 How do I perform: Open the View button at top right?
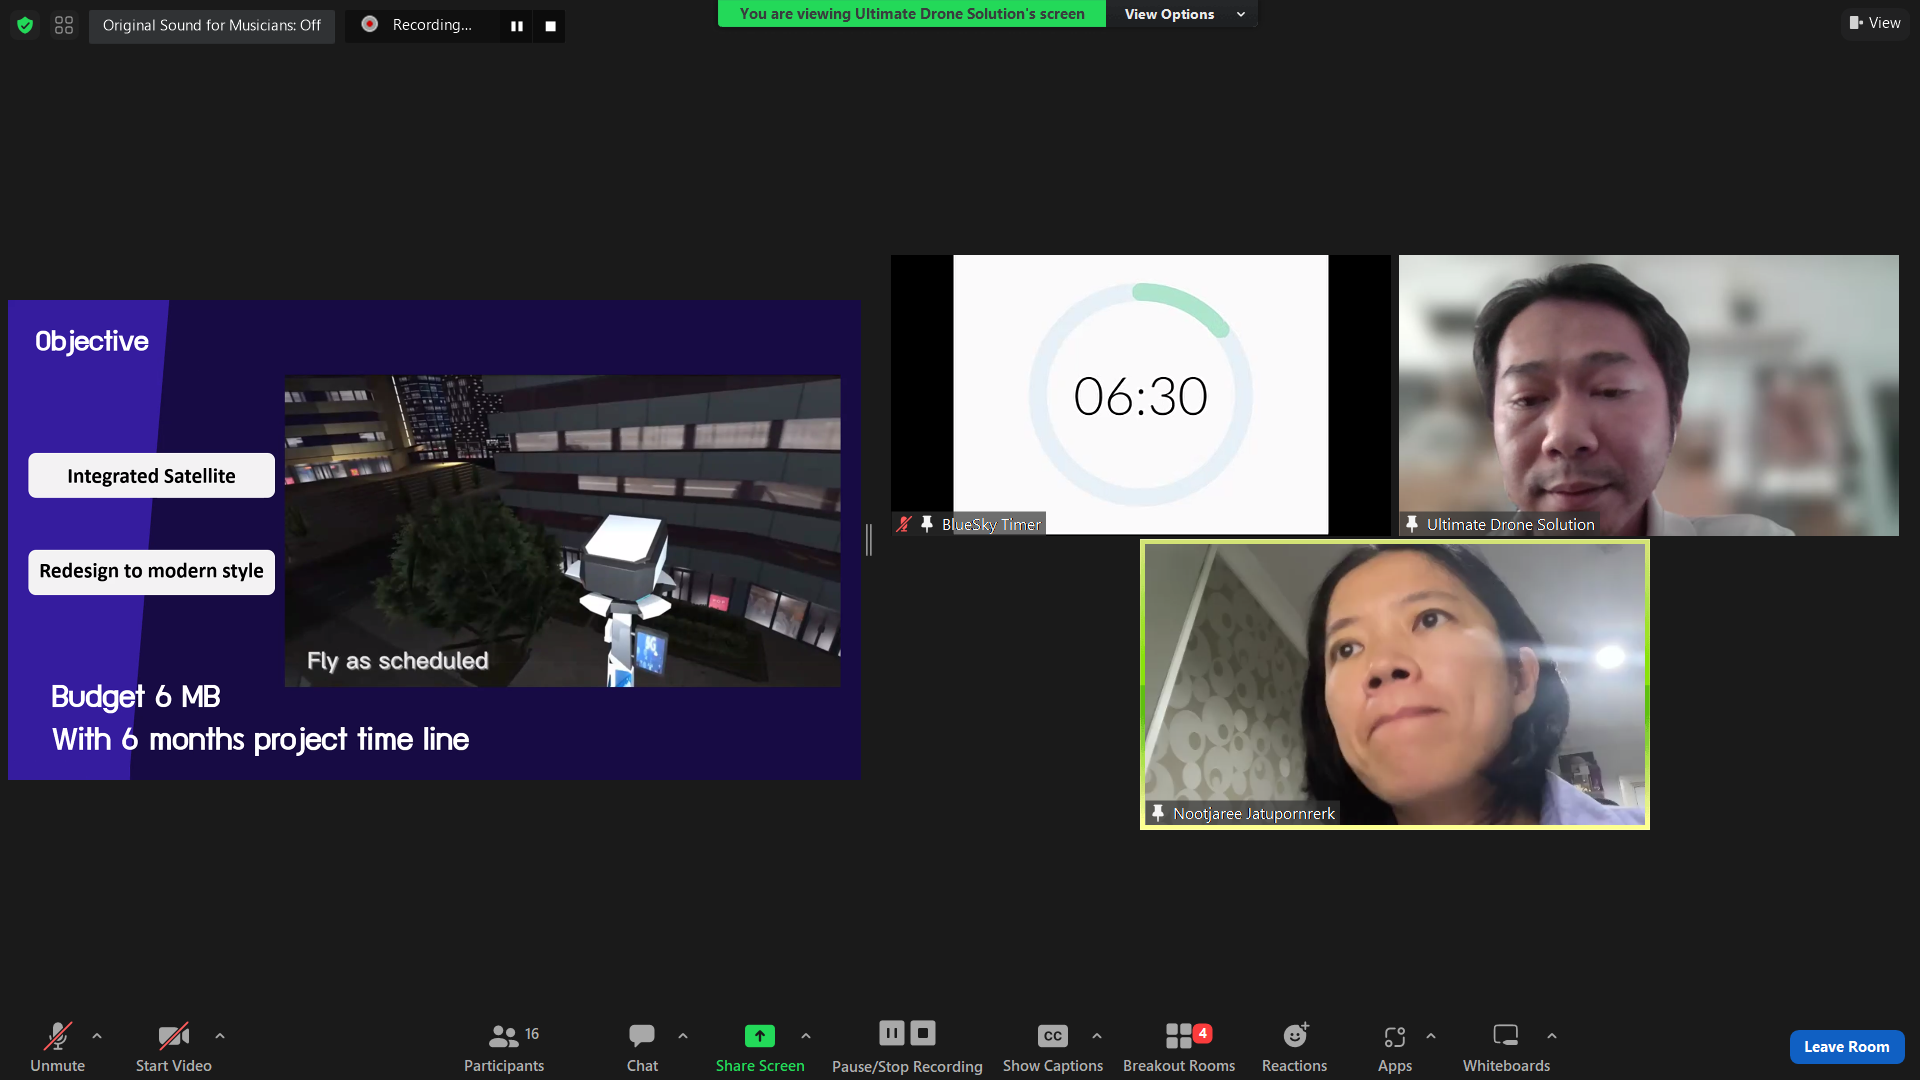pos(1875,23)
